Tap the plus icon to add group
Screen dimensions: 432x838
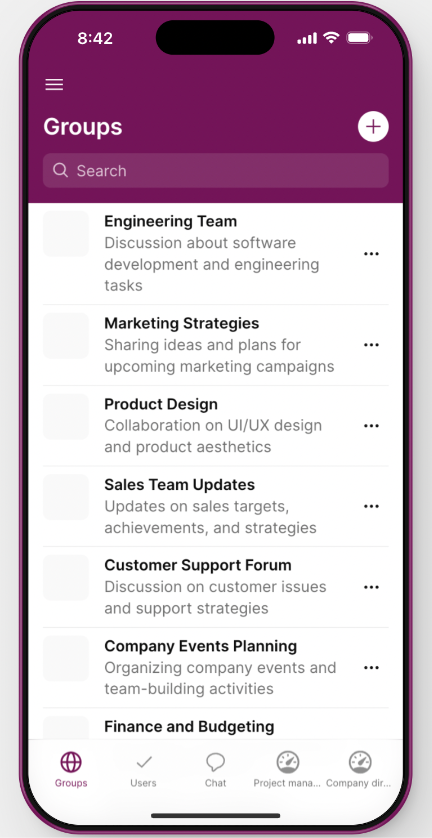[x=373, y=127]
